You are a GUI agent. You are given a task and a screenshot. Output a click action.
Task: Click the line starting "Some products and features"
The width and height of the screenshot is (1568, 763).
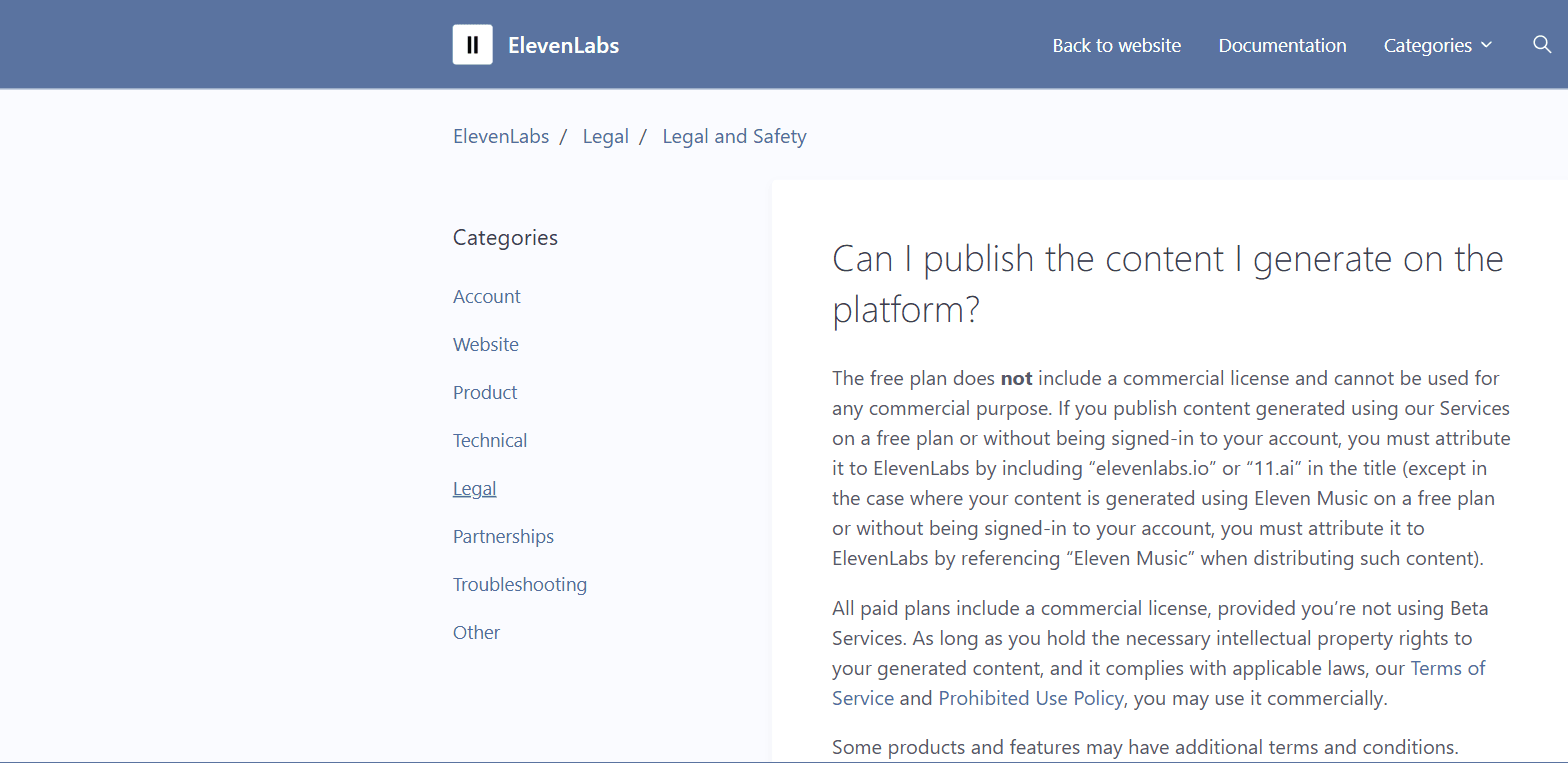pos(1145,747)
